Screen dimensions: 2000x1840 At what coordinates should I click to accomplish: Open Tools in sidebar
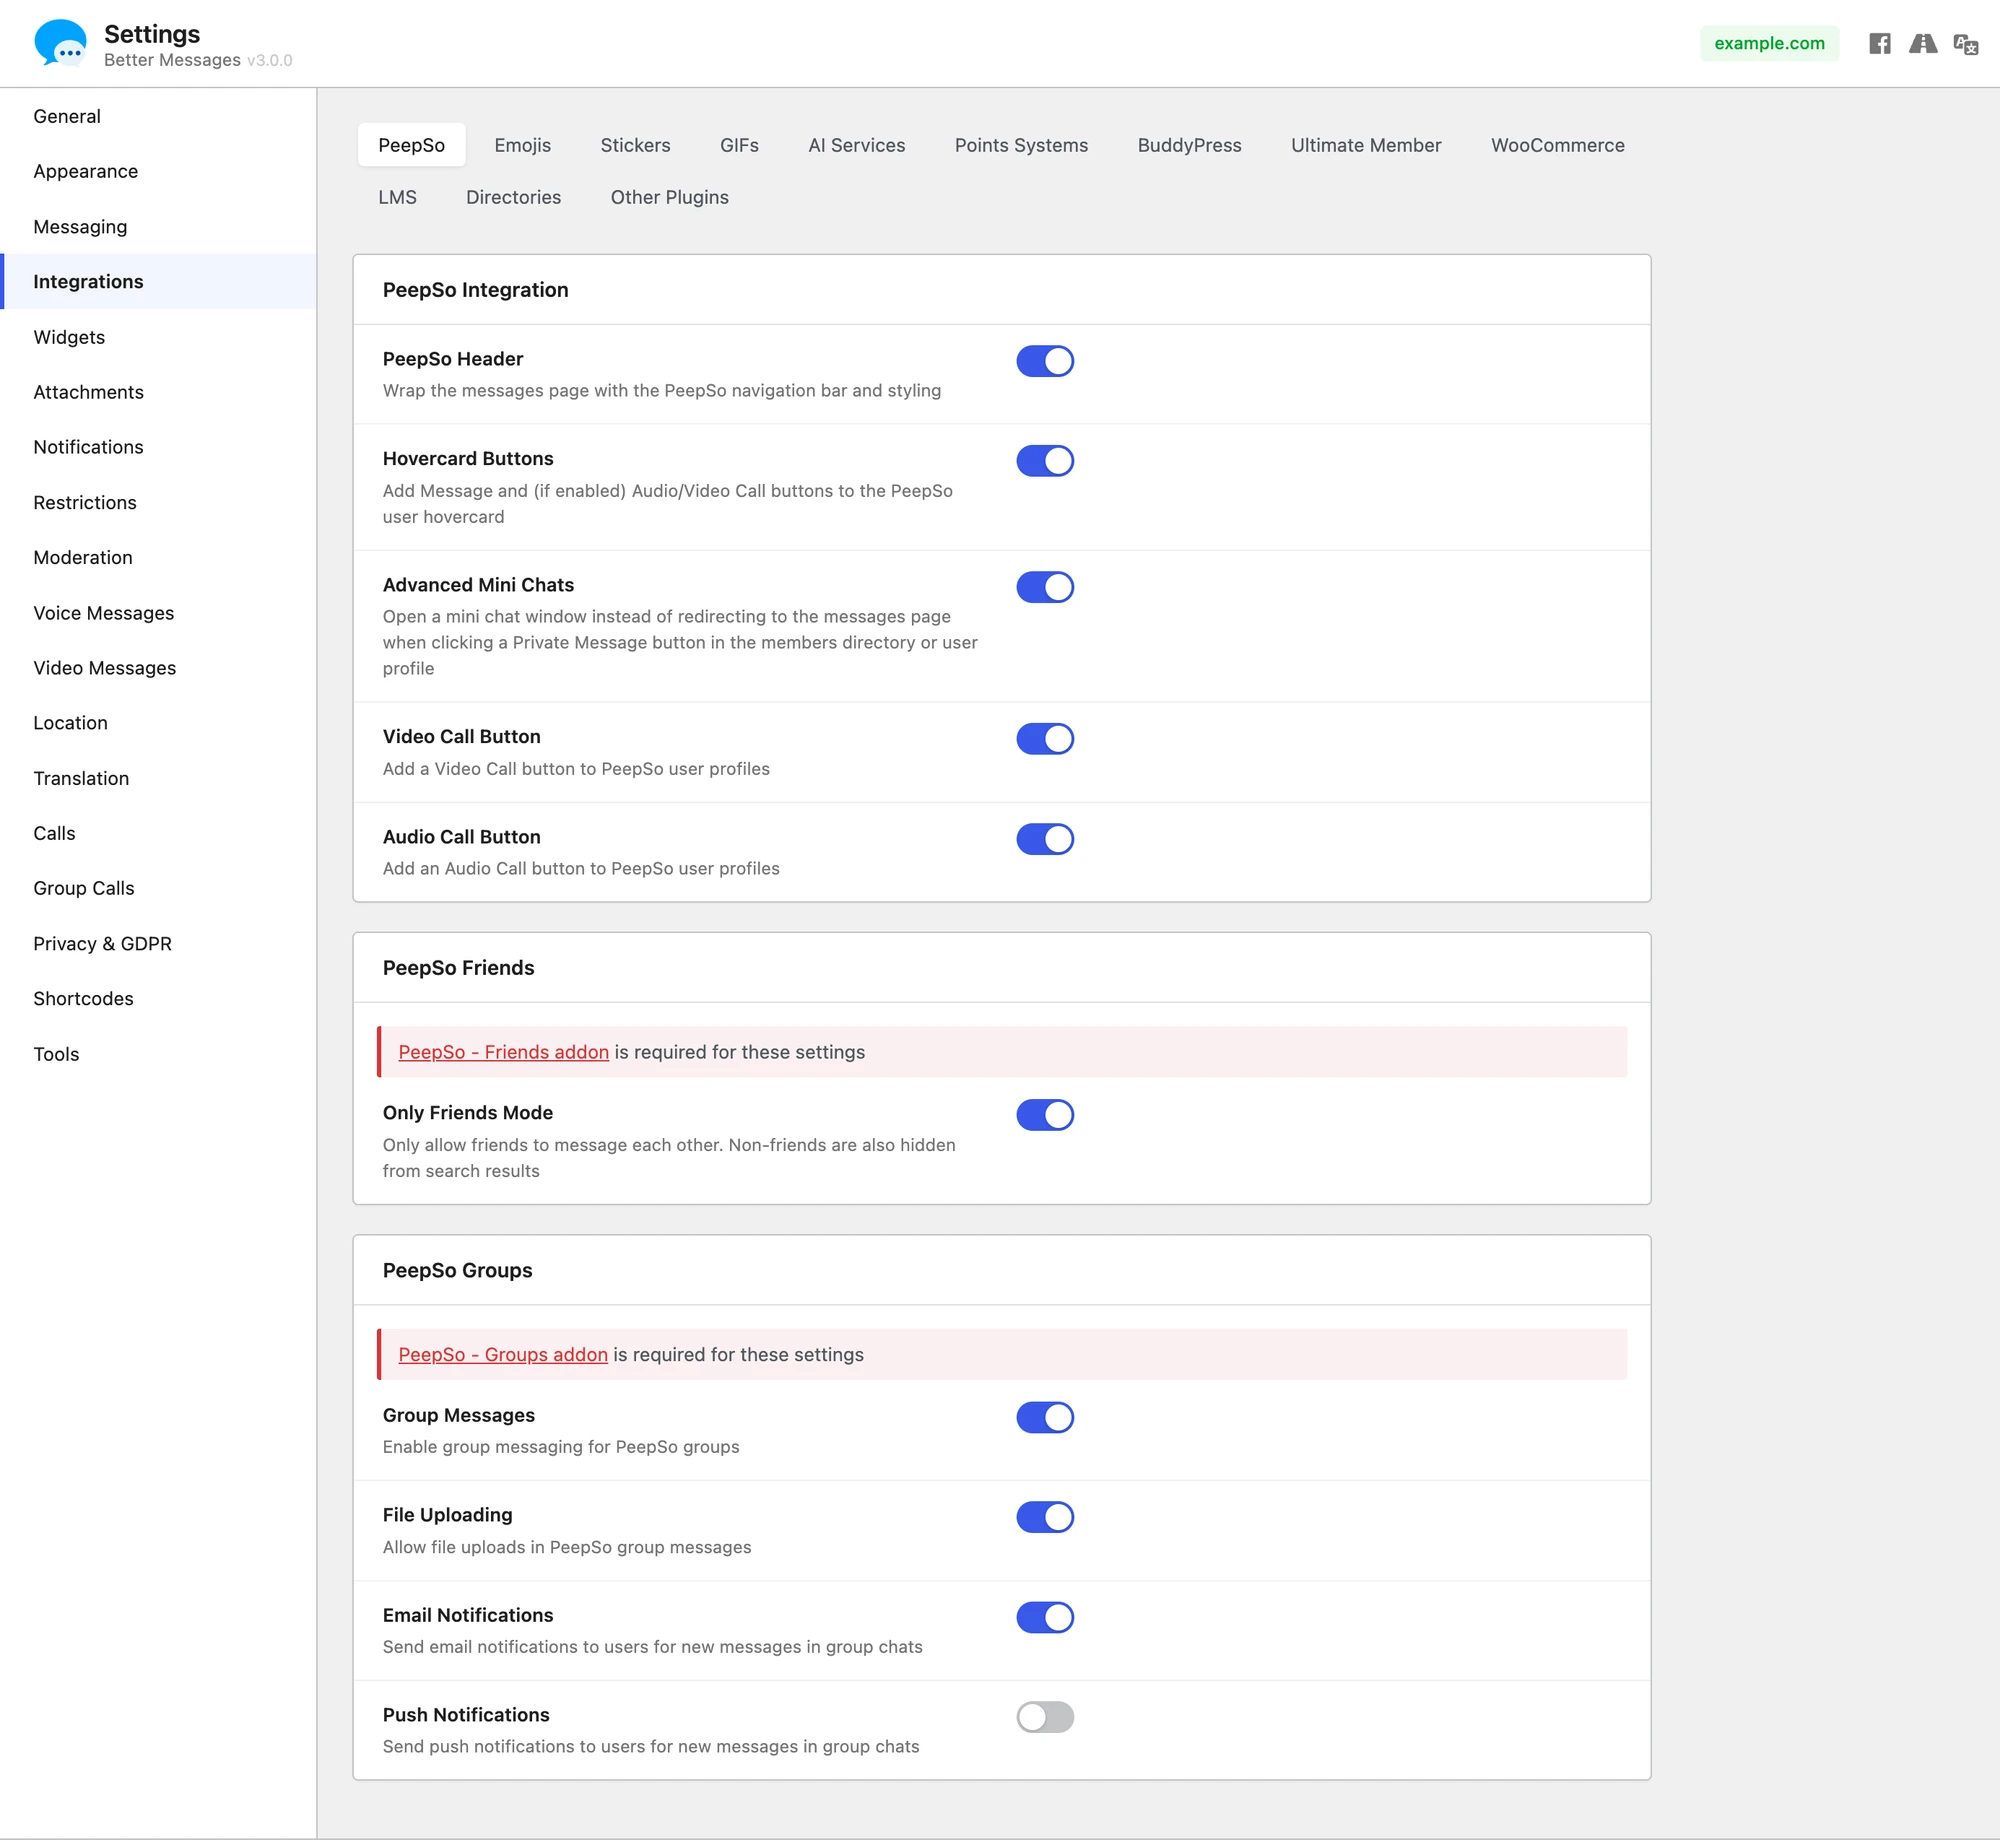tap(158, 1054)
